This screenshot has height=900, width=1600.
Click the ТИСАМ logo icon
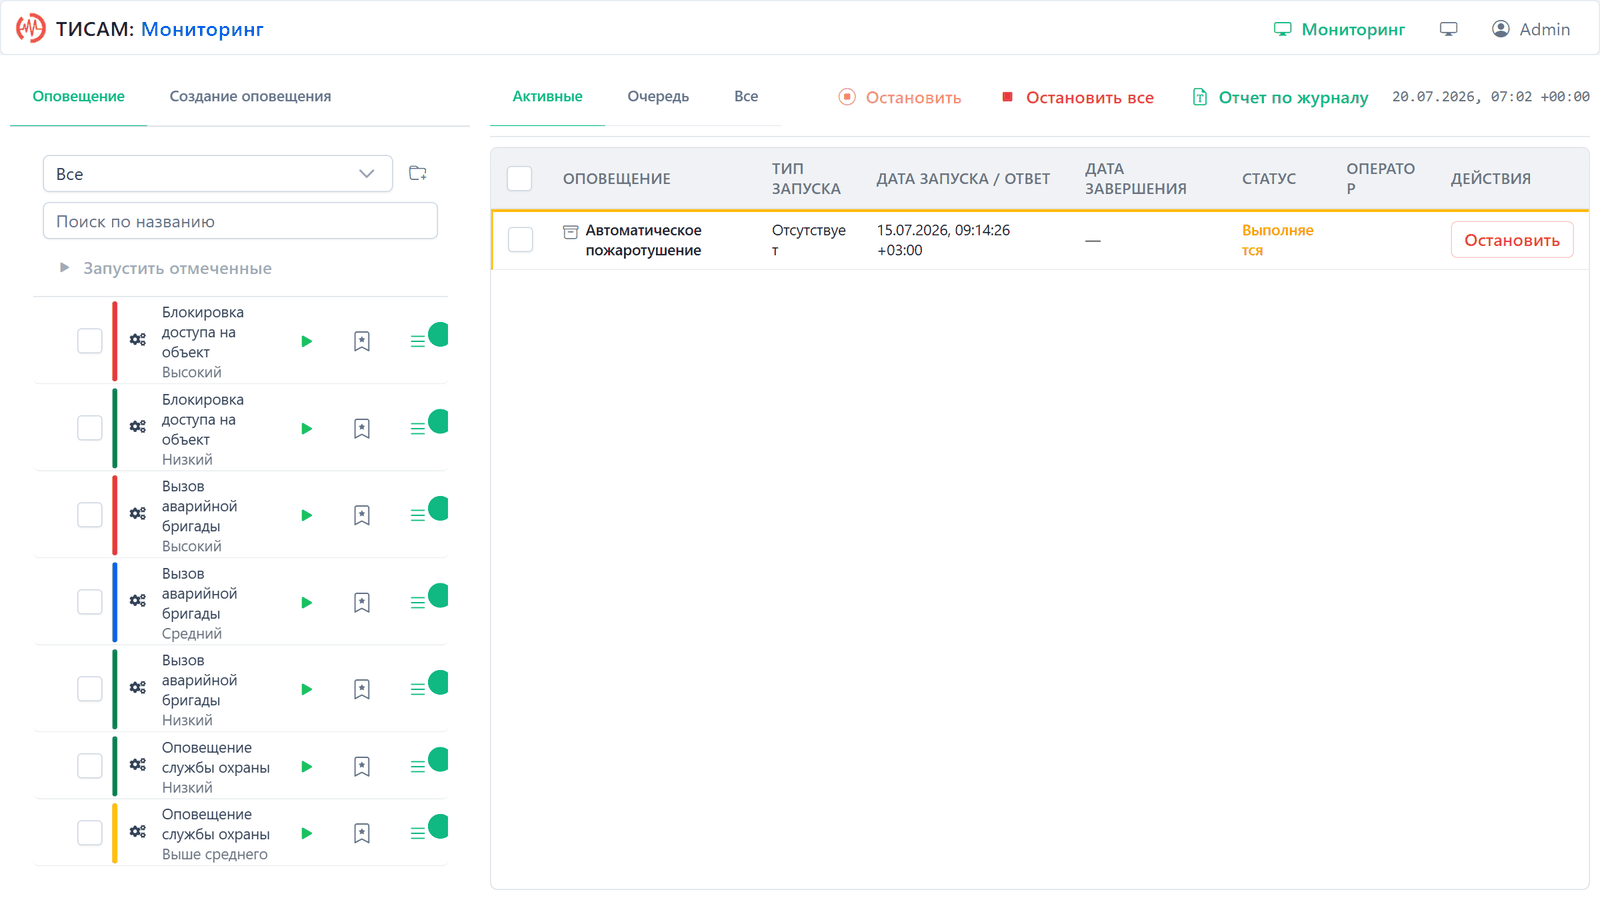coord(31,28)
